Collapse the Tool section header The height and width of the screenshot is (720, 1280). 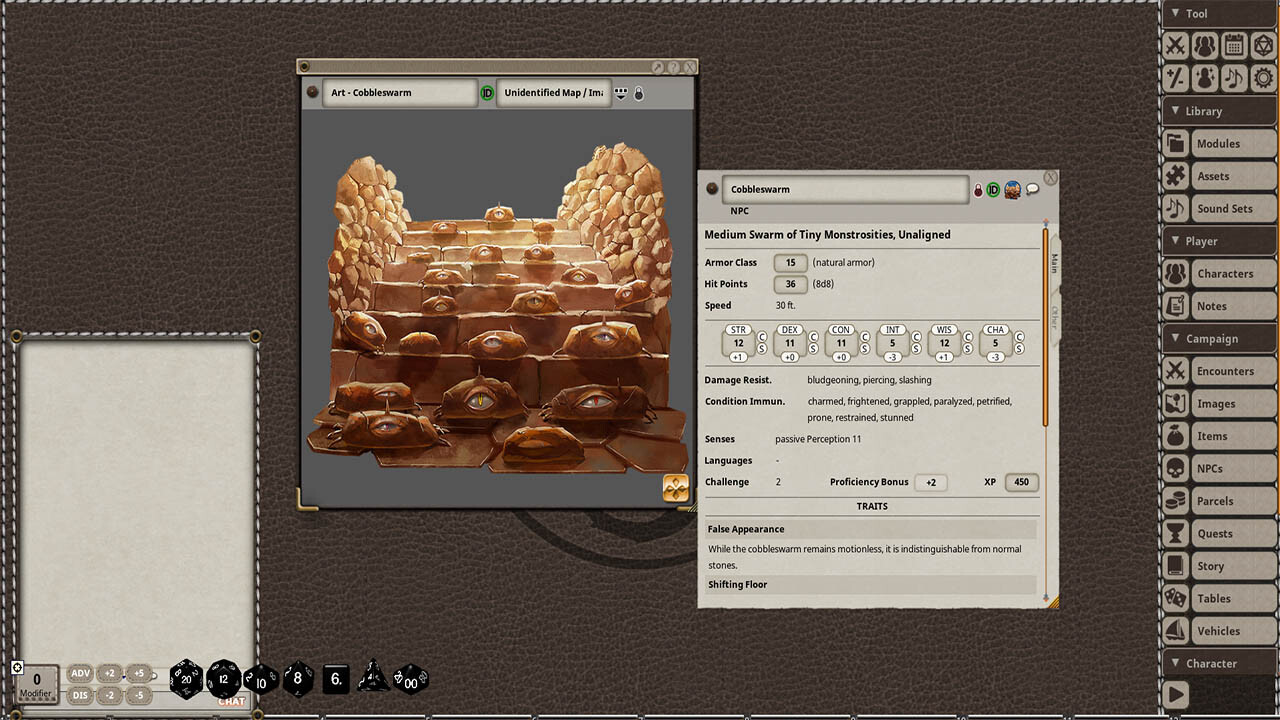pyautogui.click(x=1217, y=13)
